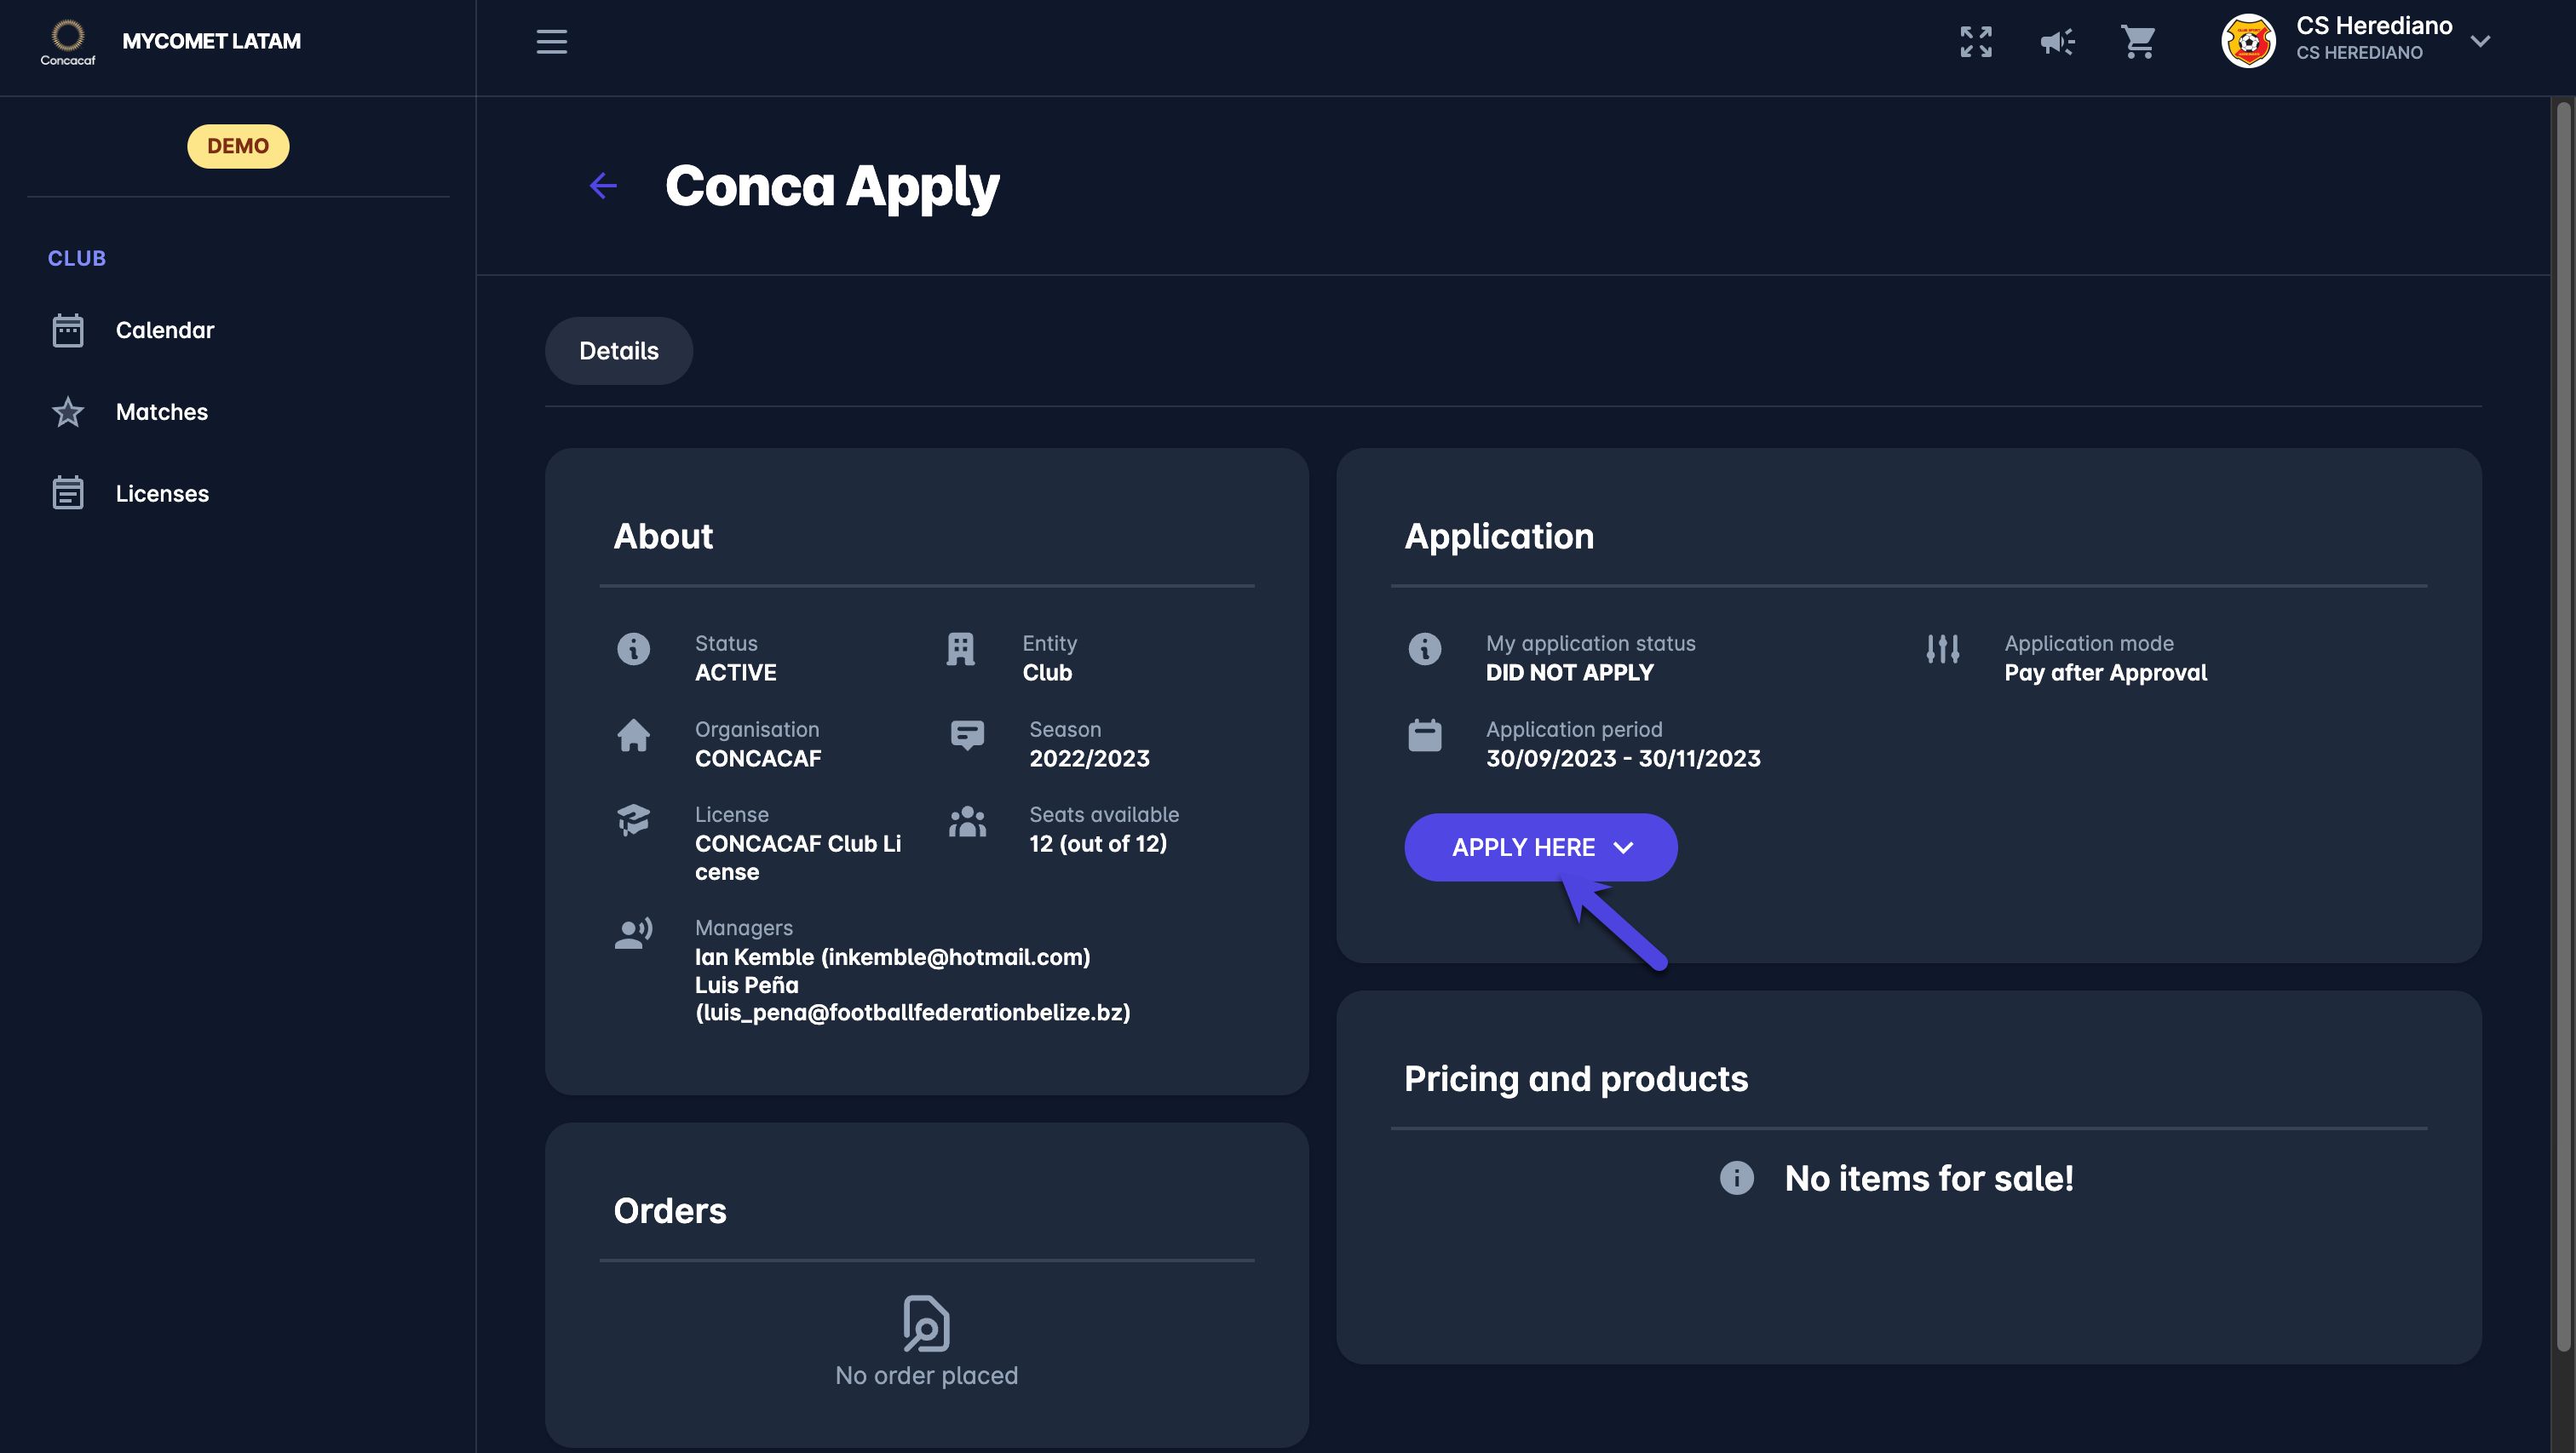Expand the CS Herediano account dropdown

2479,41
